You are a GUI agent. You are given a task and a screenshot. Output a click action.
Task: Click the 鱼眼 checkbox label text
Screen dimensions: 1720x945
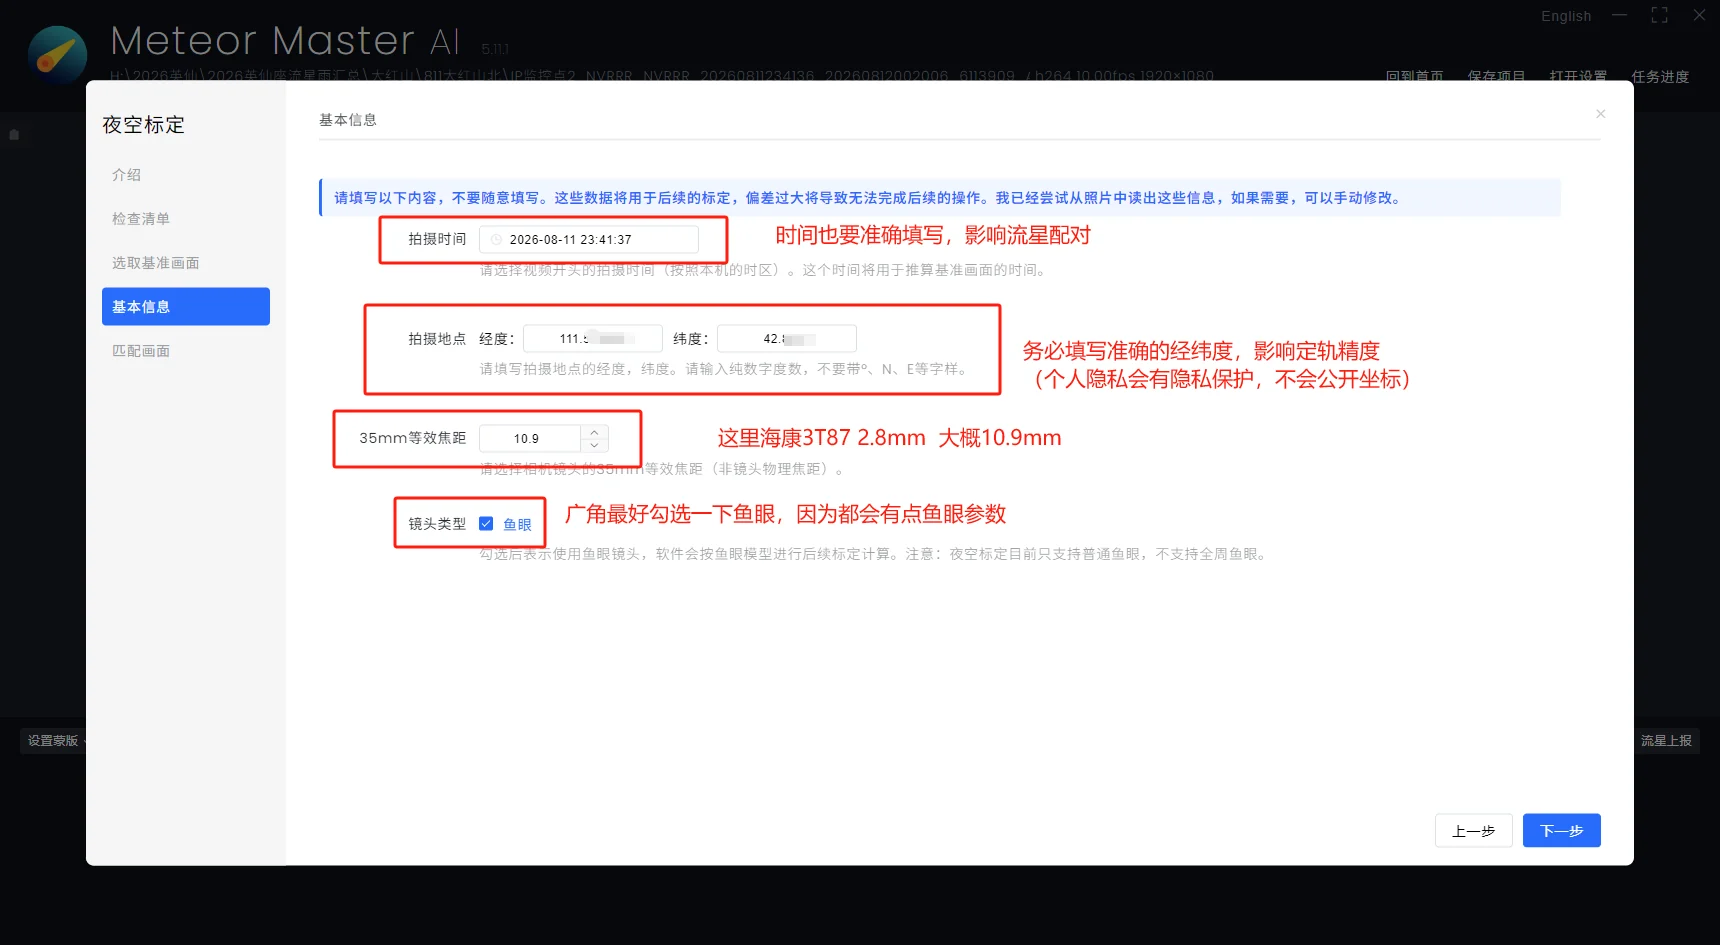[x=517, y=525]
